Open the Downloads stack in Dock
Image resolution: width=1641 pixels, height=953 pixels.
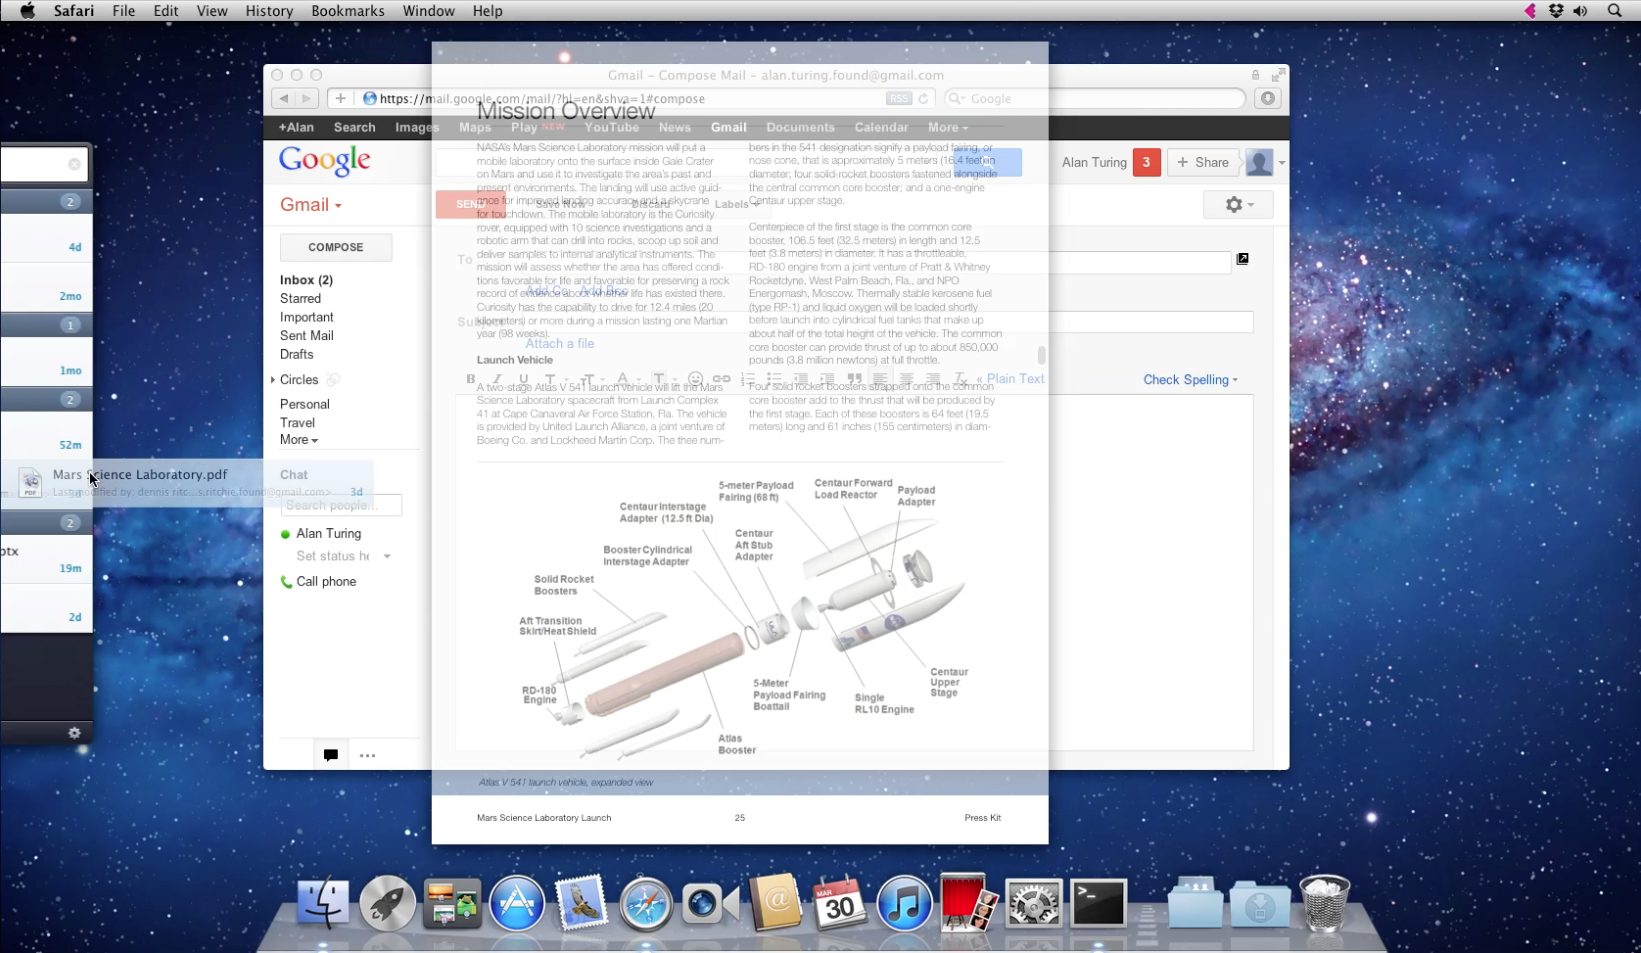point(1259,904)
